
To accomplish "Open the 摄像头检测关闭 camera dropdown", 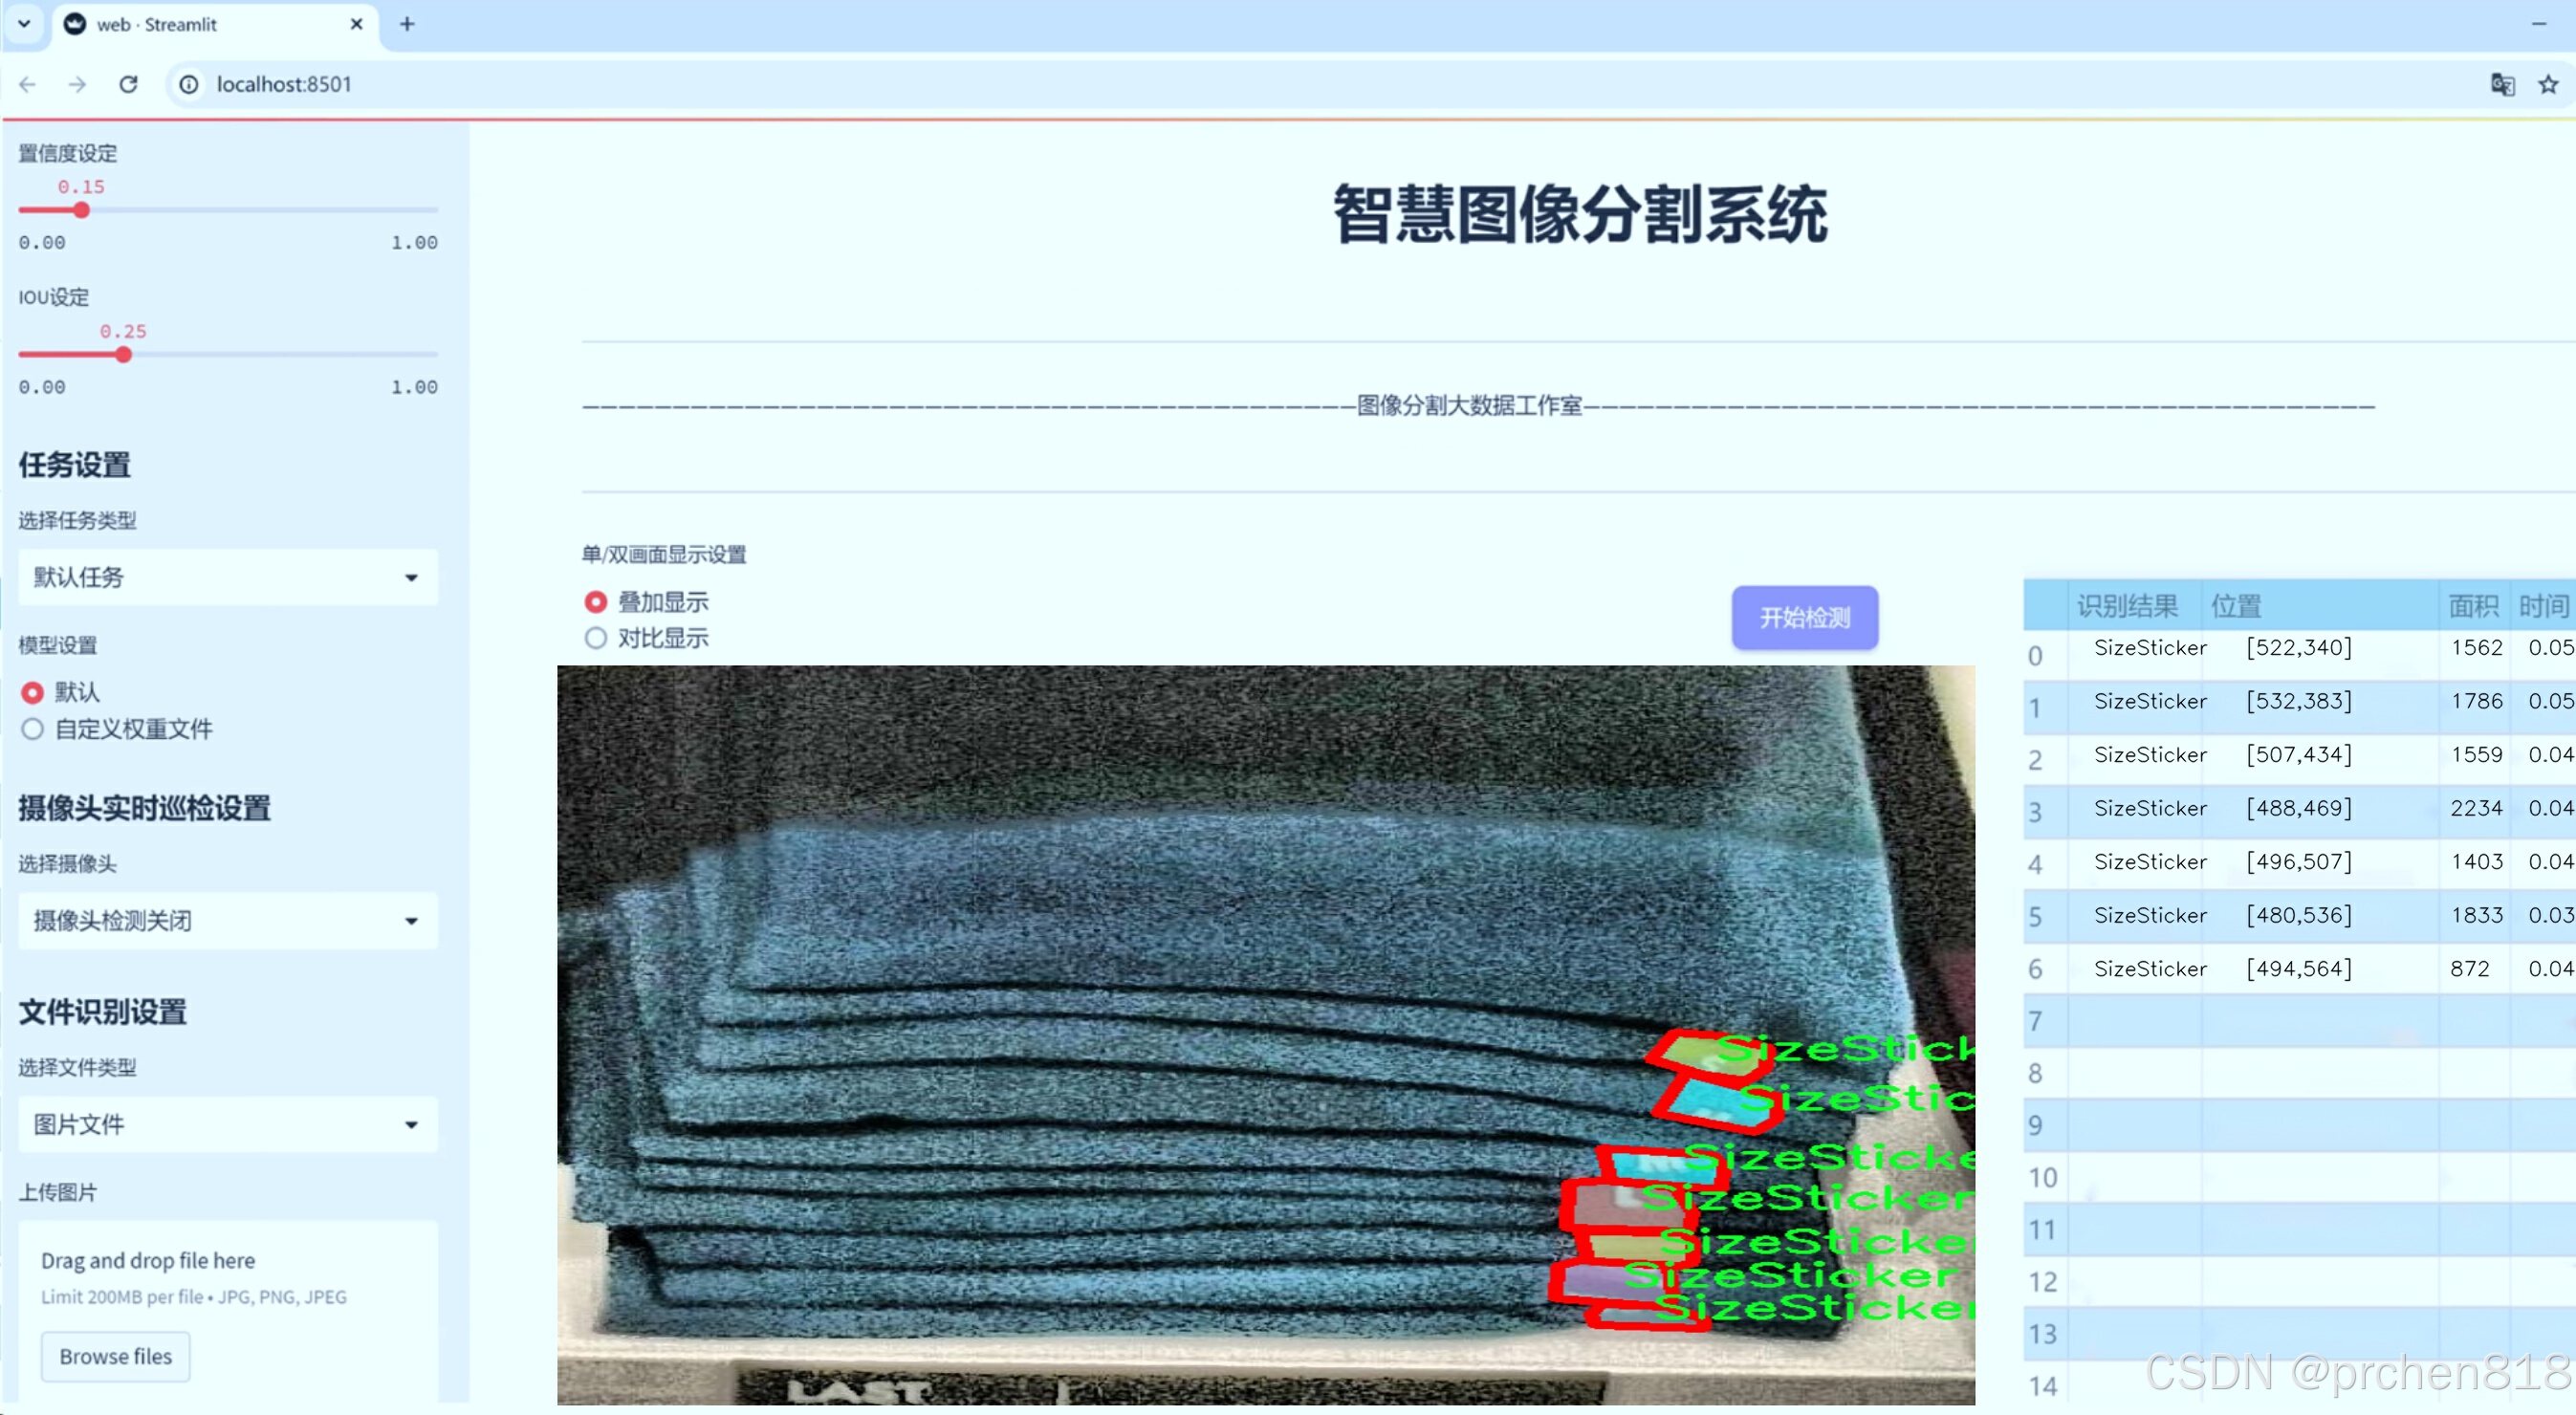I will pos(228,920).
